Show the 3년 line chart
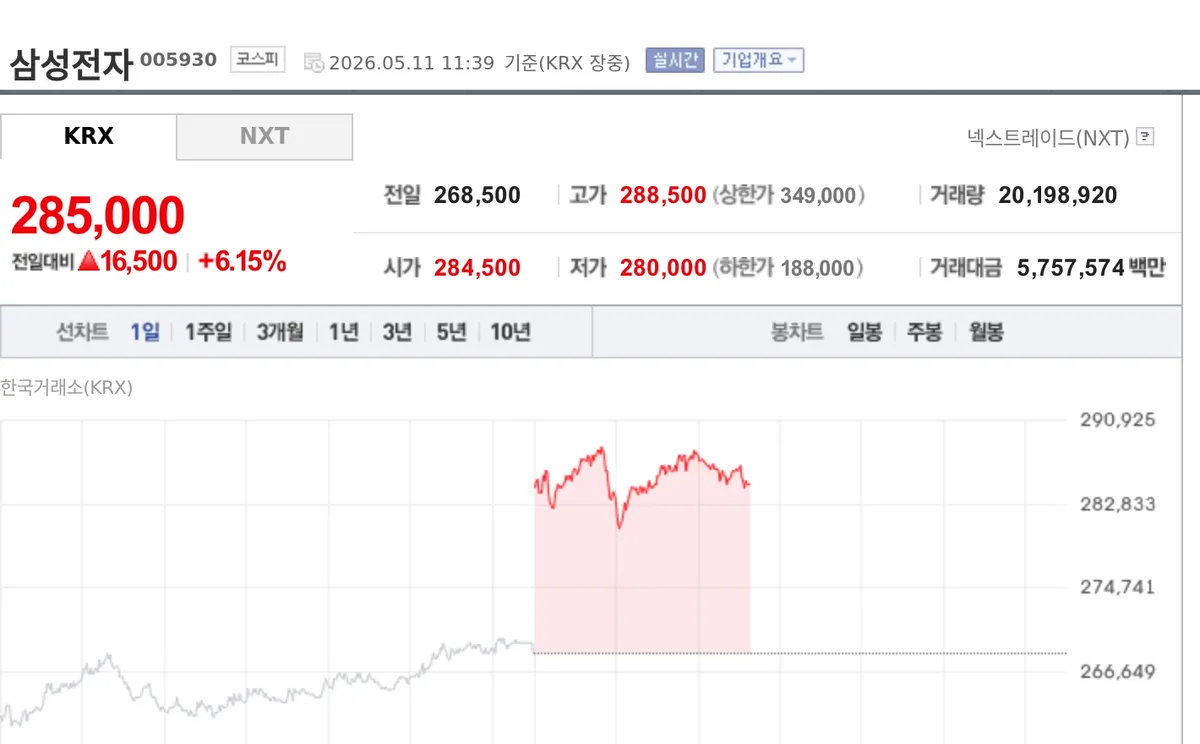1200x744 pixels. click(x=397, y=332)
